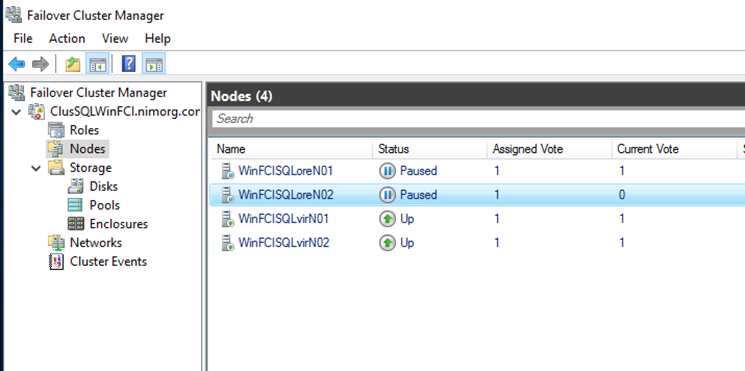Image resolution: width=745 pixels, height=371 pixels.
Task: Select Pools under Storage
Action: pos(105,205)
